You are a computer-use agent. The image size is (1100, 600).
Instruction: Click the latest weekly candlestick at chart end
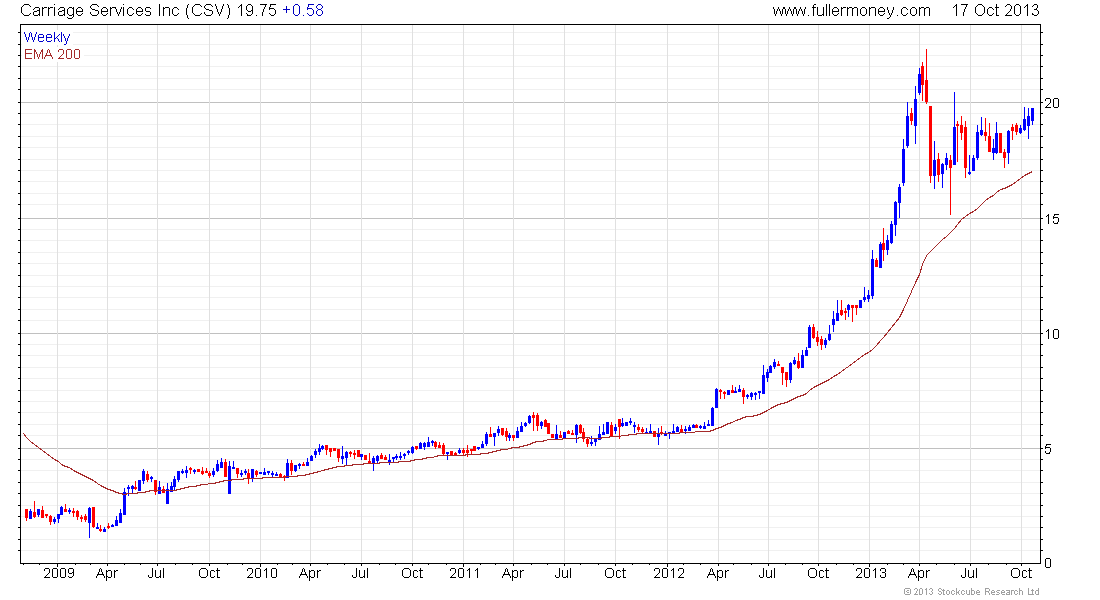click(x=1032, y=115)
